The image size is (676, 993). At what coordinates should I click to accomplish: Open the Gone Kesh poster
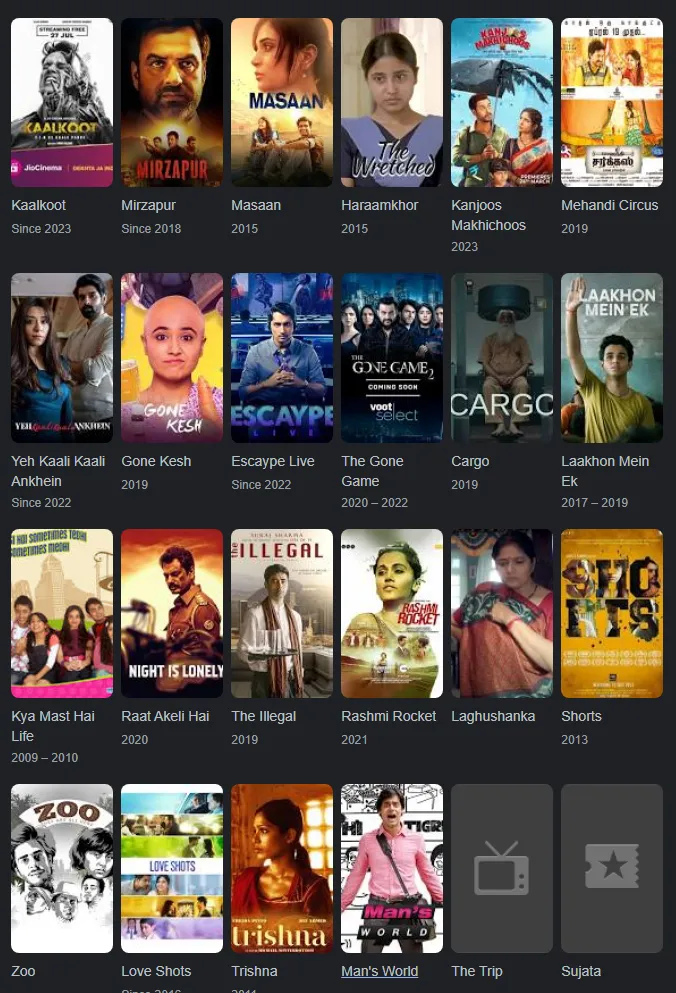click(172, 358)
